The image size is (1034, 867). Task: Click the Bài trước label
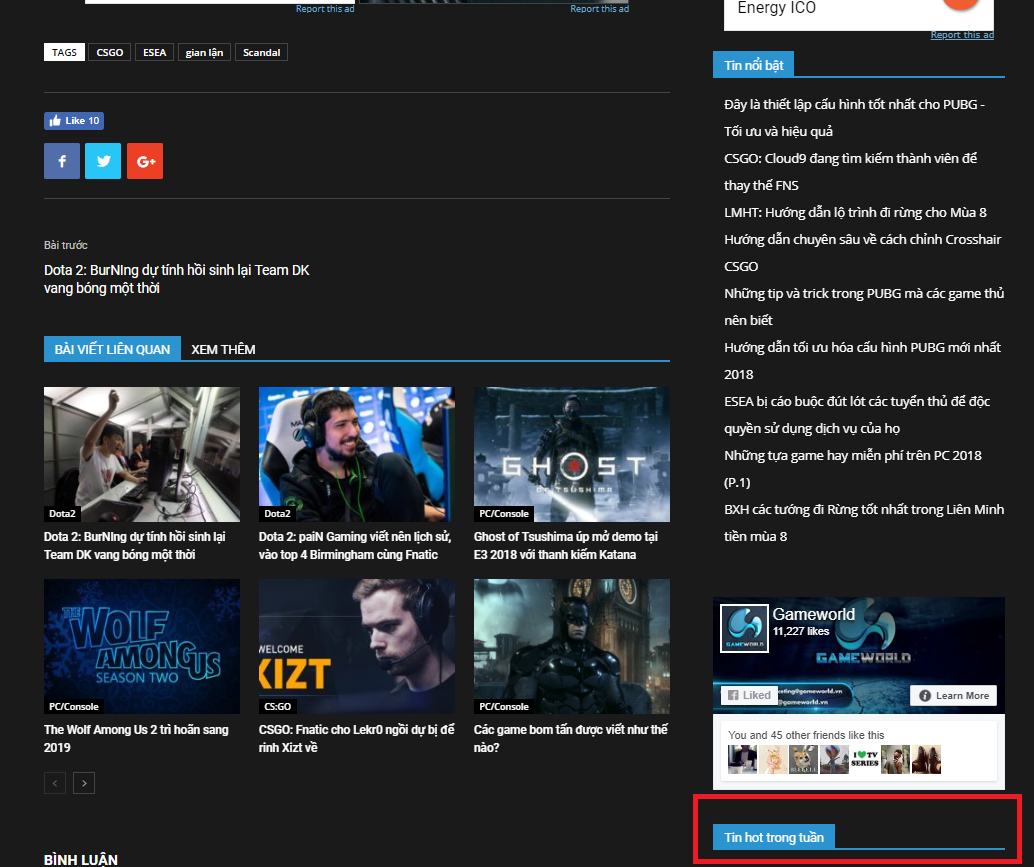66,245
